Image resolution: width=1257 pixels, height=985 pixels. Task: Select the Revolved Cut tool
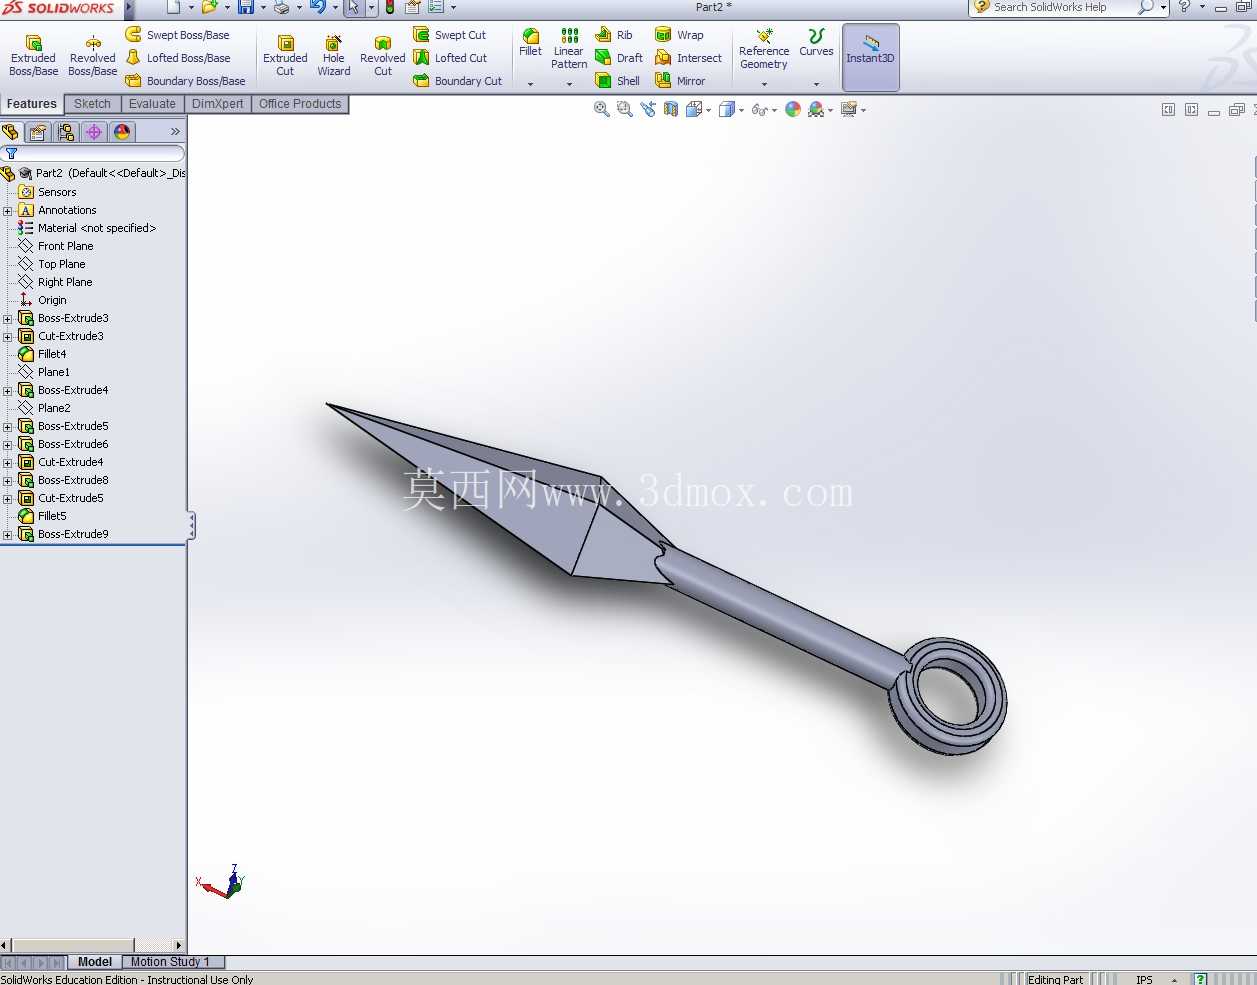[x=383, y=56]
